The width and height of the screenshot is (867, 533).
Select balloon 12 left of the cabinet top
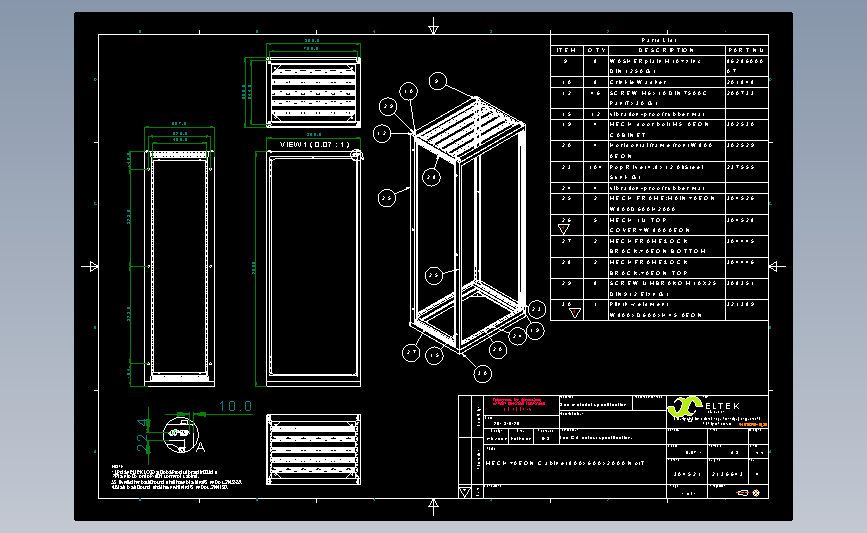(x=382, y=134)
